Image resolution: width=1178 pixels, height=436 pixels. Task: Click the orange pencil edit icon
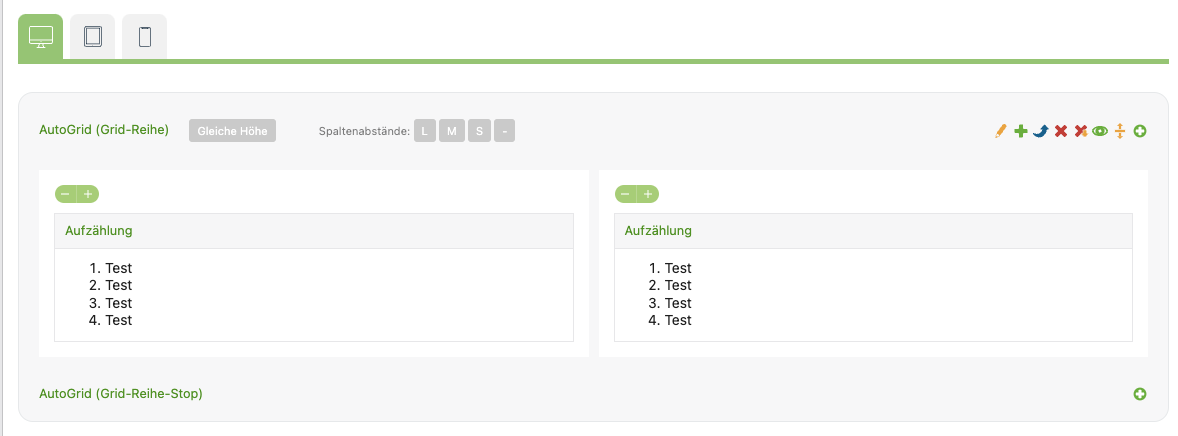tap(1001, 131)
